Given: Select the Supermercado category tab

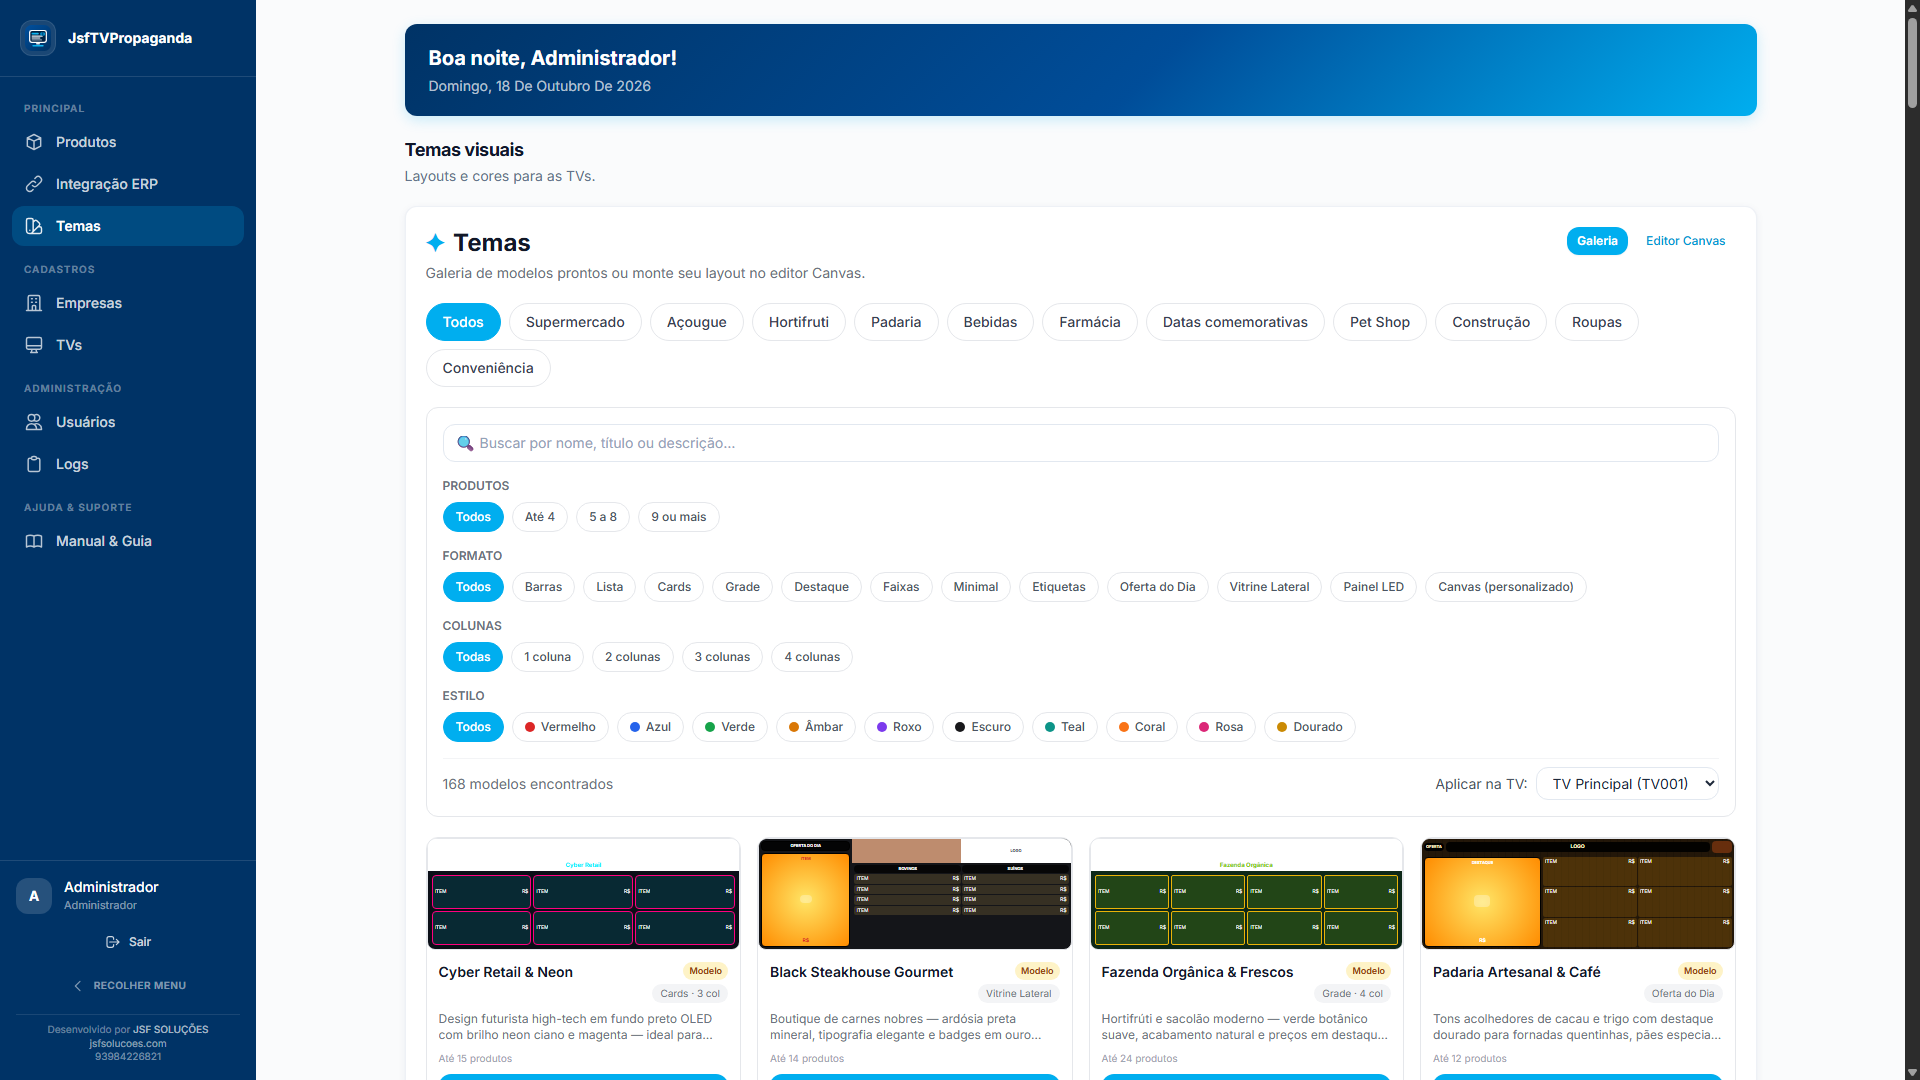Looking at the screenshot, I should pos(575,322).
